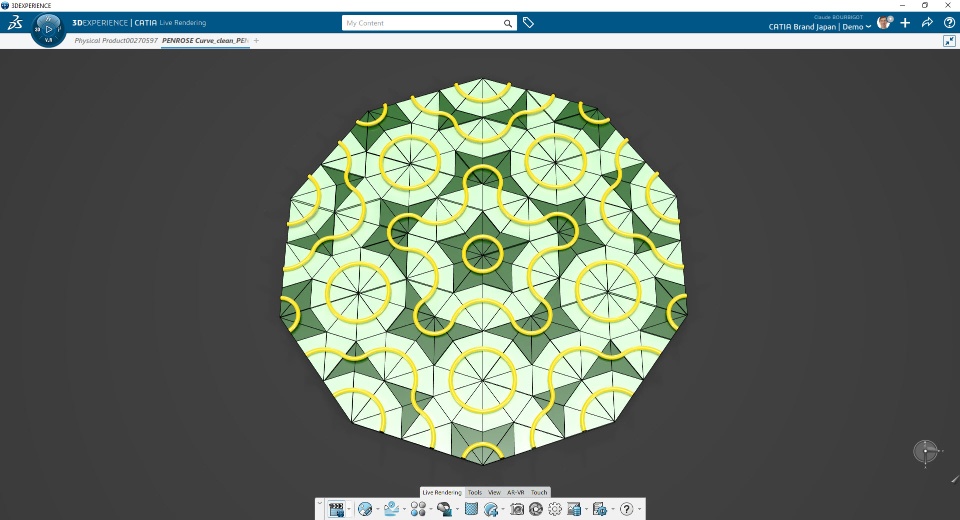Expand the toolbar help icon dropdown arrow
Viewport: 960px width, 520px height.
pos(639,510)
